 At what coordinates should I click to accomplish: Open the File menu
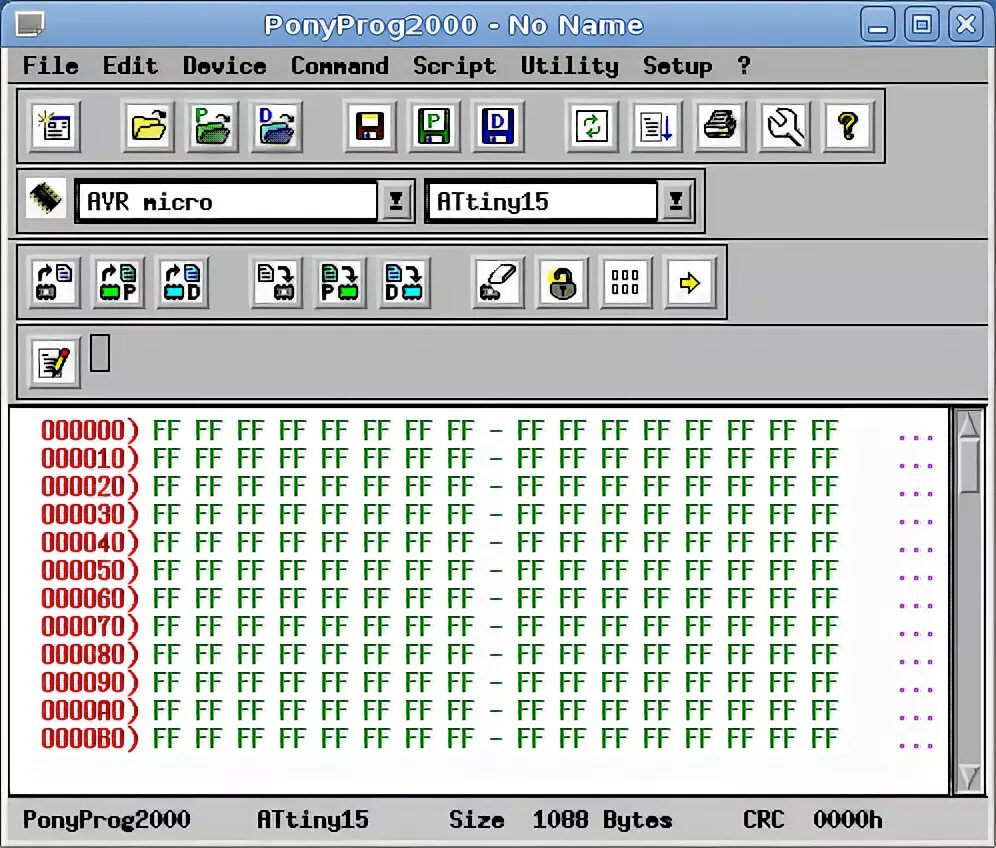(51, 65)
